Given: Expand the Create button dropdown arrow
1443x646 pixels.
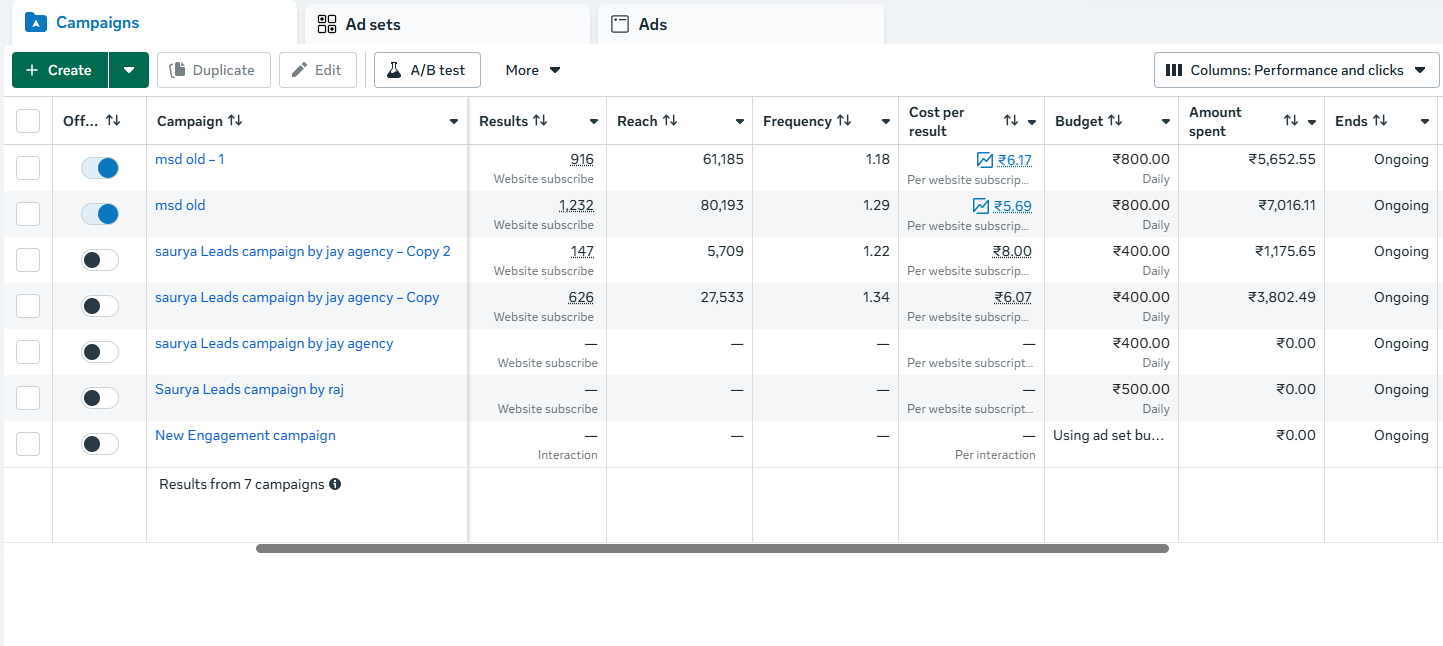Looking at the screenshot, I should [x=129, y=70].
